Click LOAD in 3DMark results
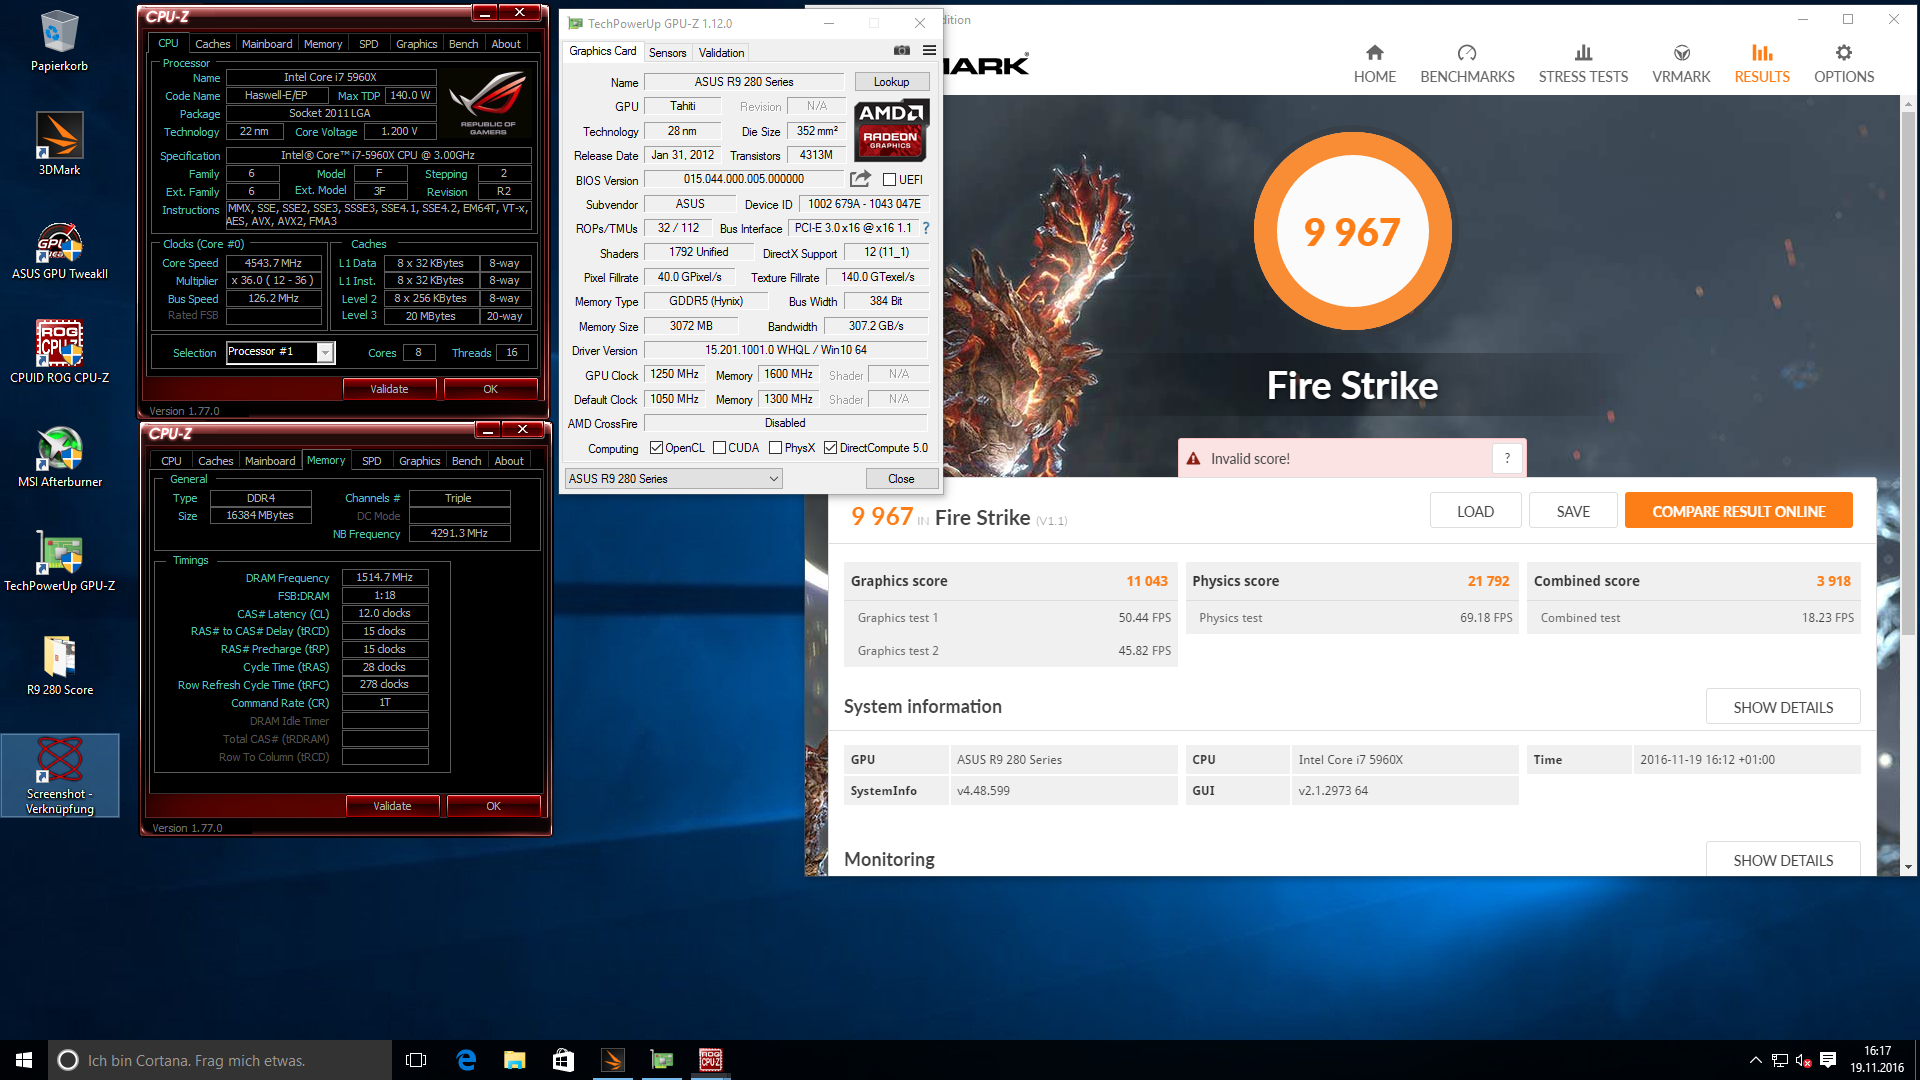 [1475, 511]
